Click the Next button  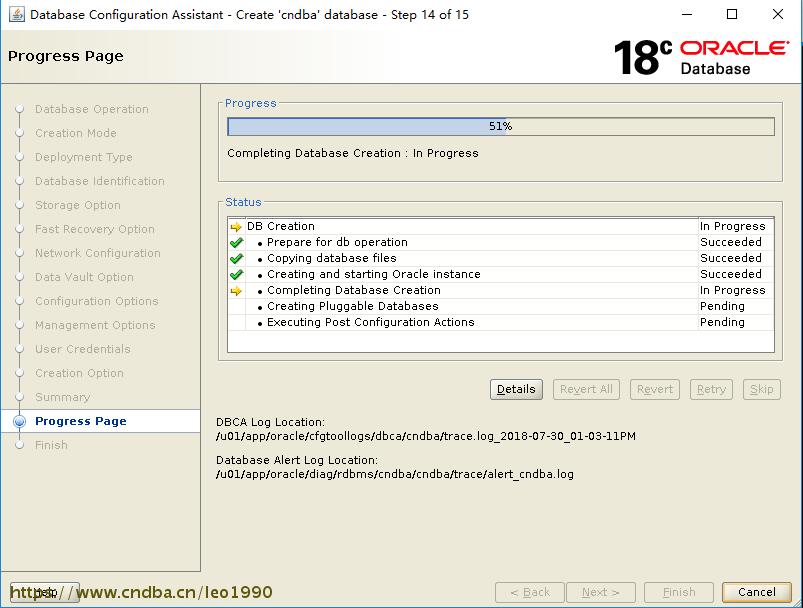click(601, 592)
